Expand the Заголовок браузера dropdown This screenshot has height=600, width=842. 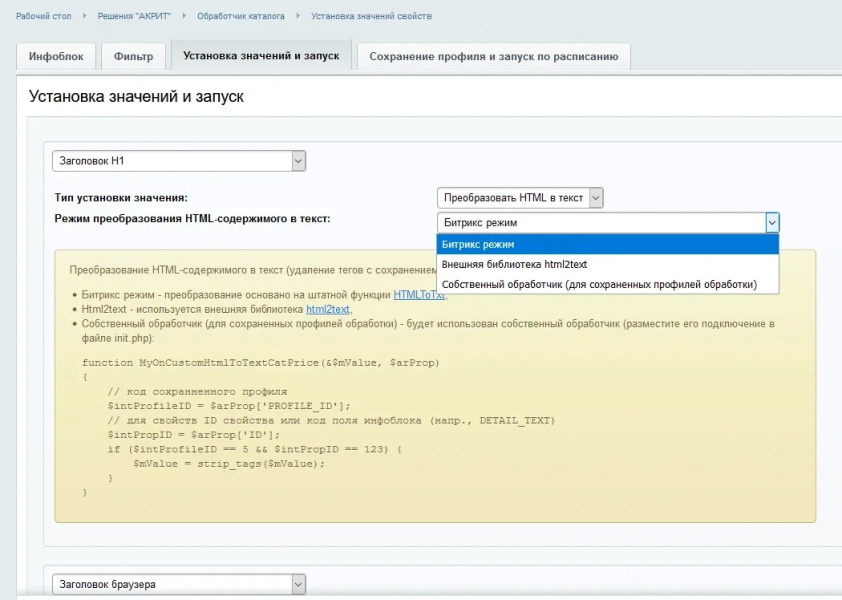point(179,584)
